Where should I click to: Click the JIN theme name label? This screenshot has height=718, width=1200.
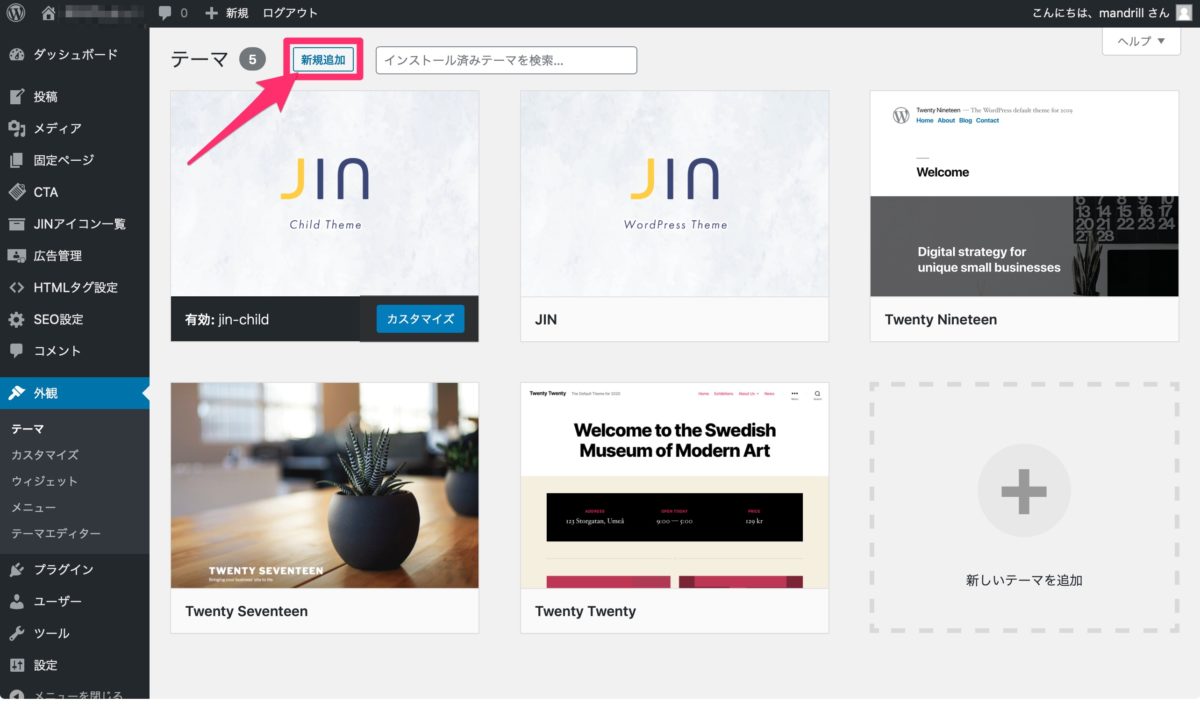pyautogui.click(x=546, y=320)
